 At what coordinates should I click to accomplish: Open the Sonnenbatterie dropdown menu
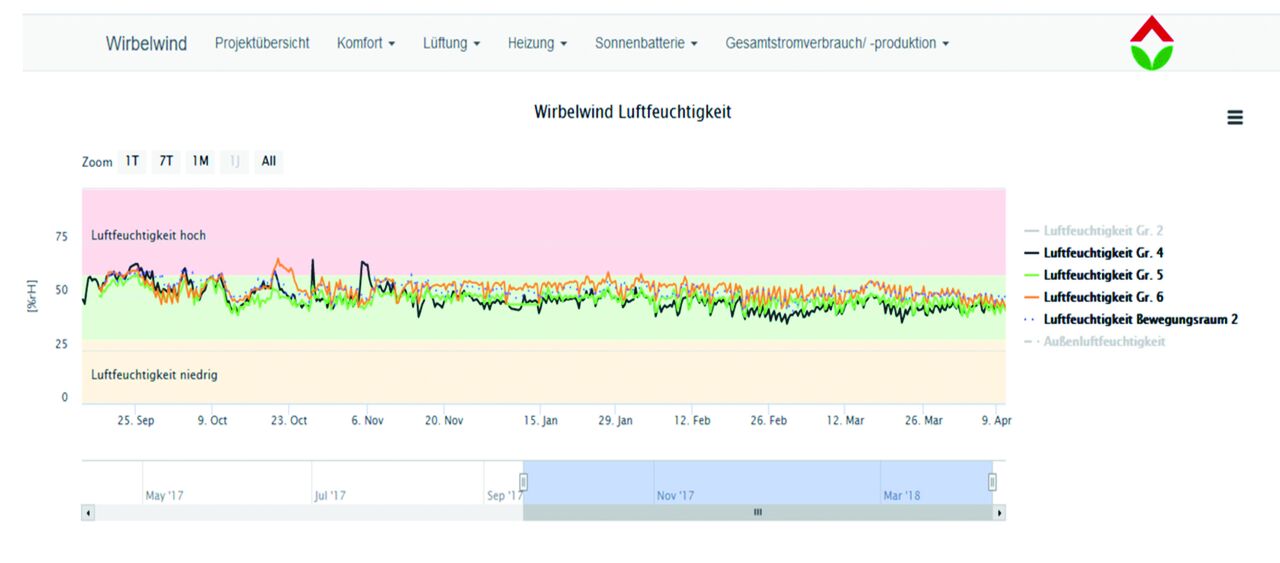click(646, 44)
